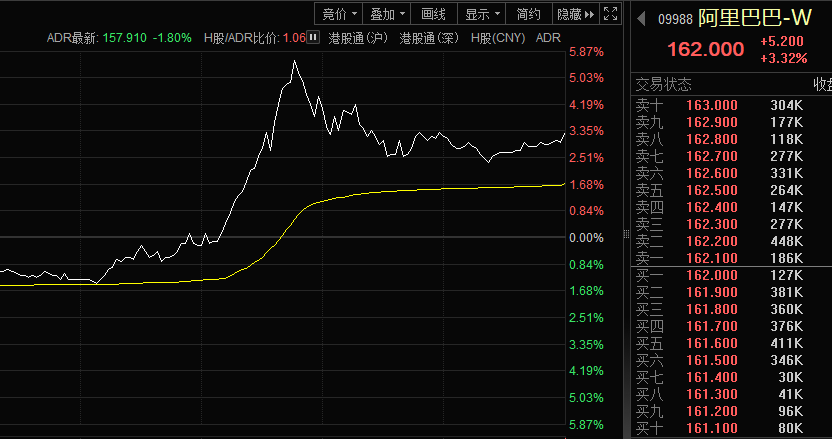The height and width of the screenshot is (439, 832).
Task: Toggle the 港股通(沪) comparison line
Action: pyautogui.click(x=360, y=38)
